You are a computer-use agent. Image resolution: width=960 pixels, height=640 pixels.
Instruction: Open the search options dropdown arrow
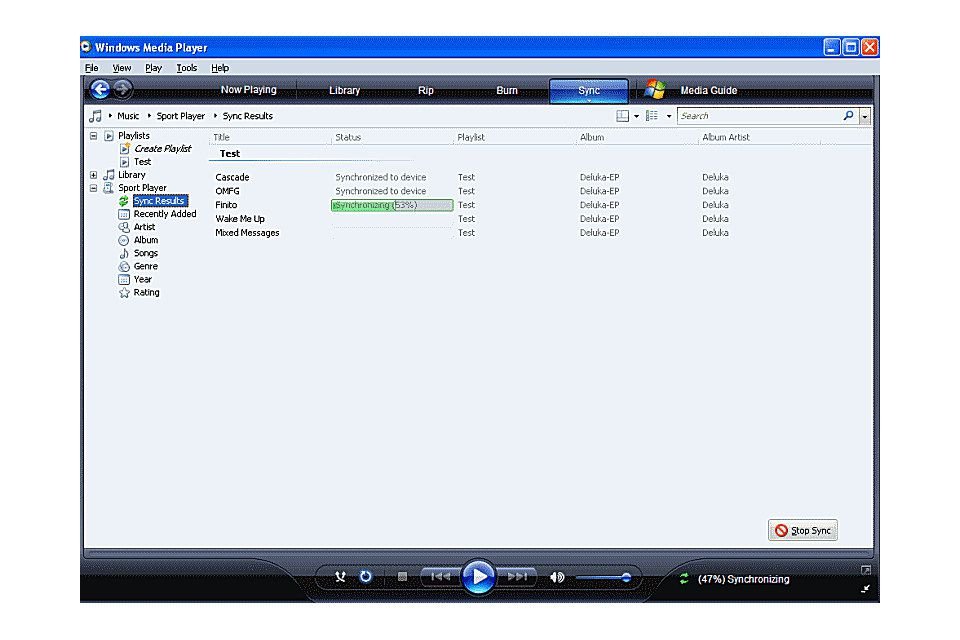pos(864,116)
